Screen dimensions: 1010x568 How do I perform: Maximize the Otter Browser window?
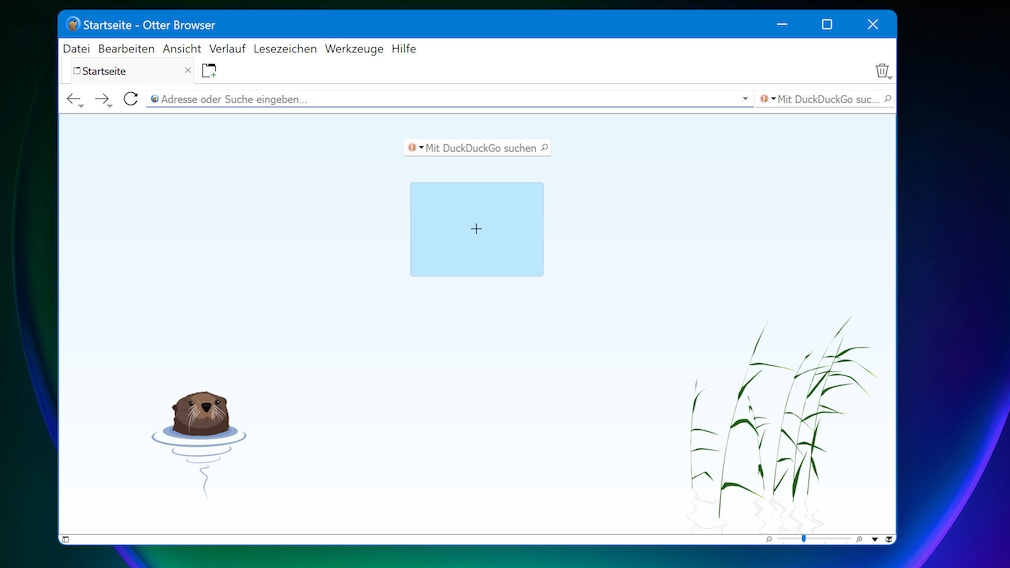tap(827, 24)
